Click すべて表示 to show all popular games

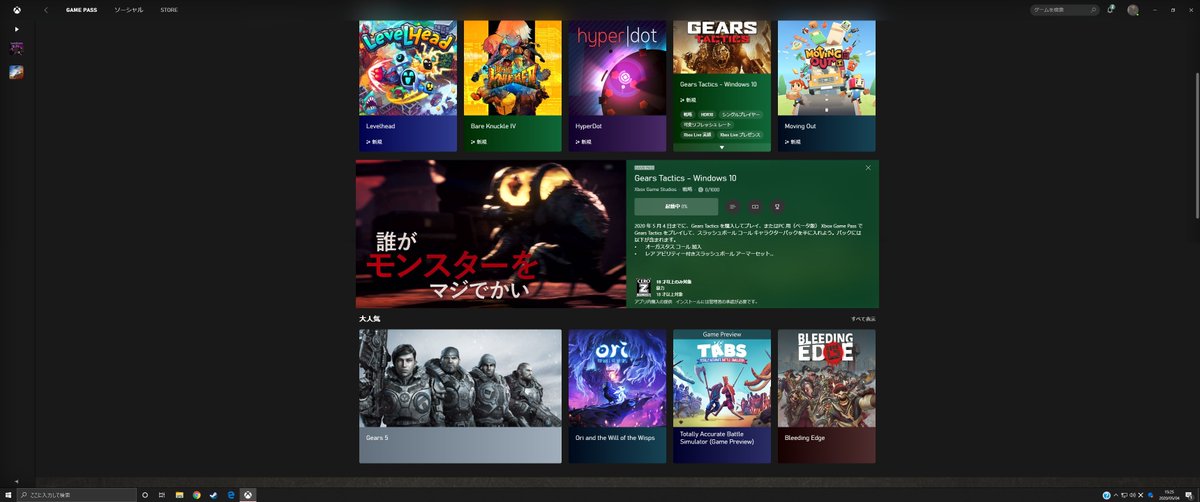(863, 319)
